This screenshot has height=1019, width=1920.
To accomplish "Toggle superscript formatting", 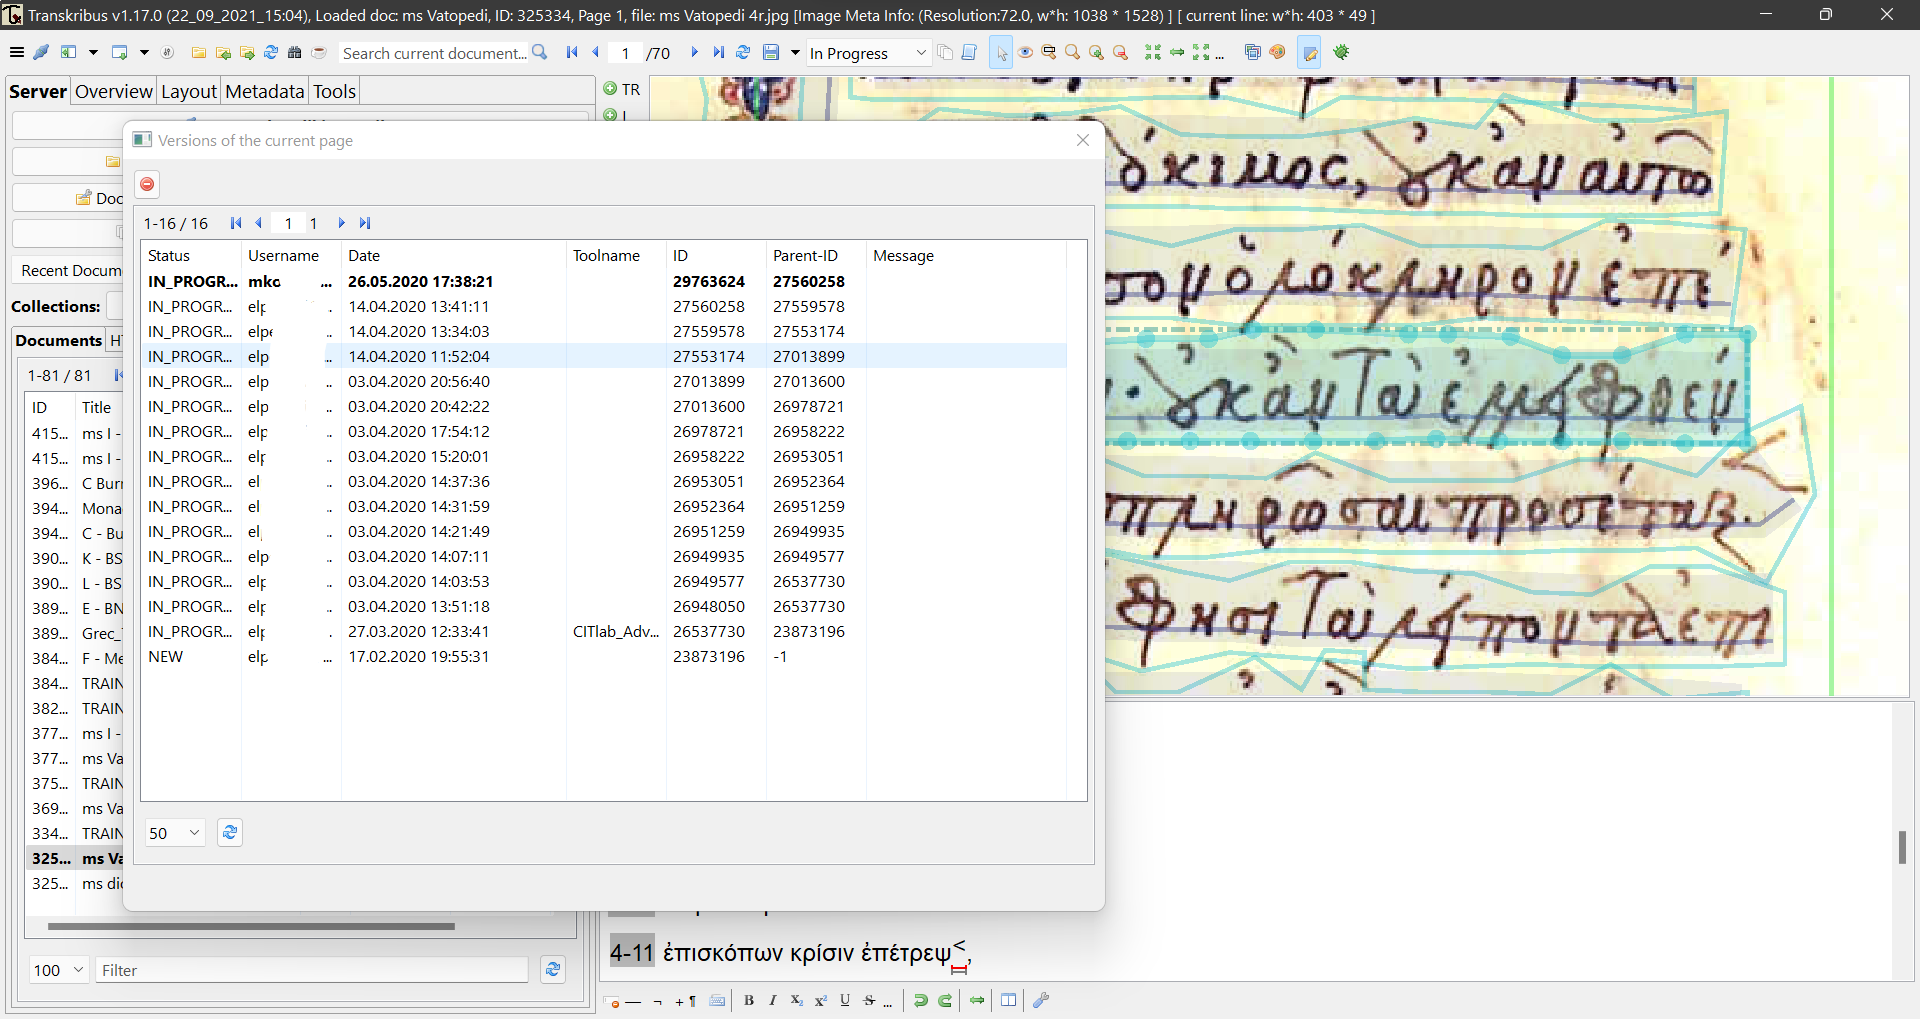I will pyautogui.click(x=821, y=1000).
